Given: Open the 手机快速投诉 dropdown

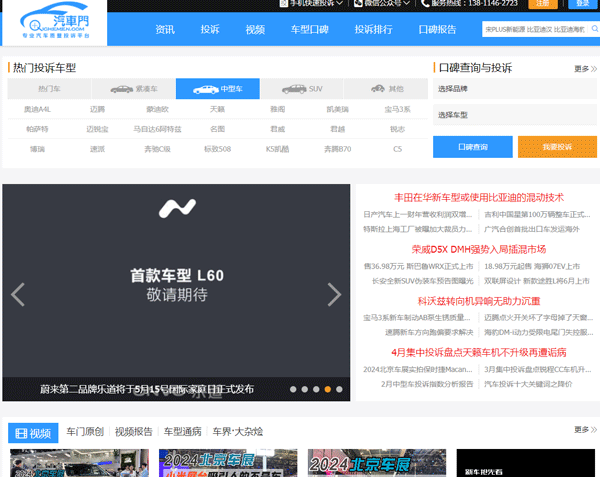Looking at the screenshot, I should (311, 3).
